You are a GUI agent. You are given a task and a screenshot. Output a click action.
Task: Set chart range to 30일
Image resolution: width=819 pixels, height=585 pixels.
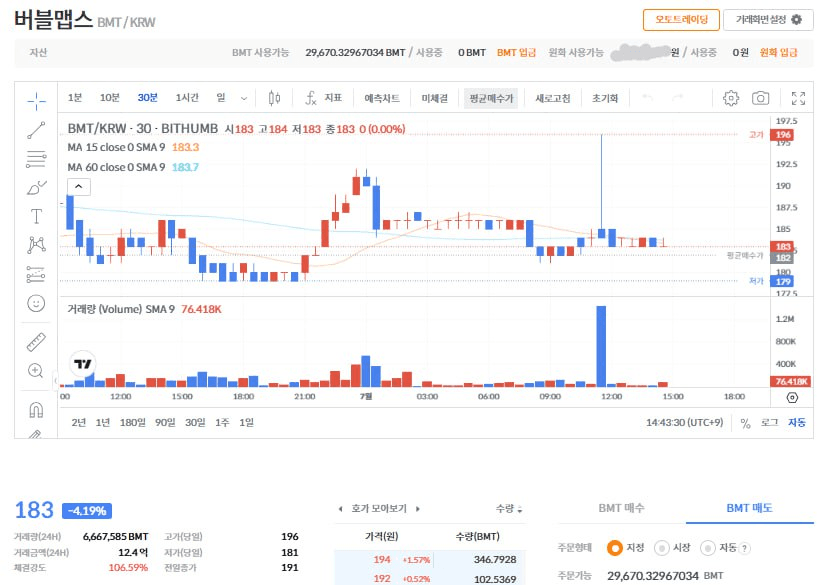coord(195,423)
